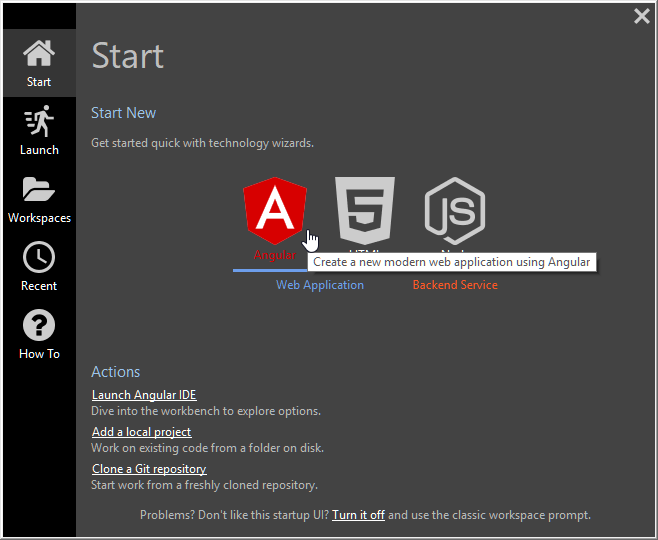
Task: Click the Turn it off link
Action: [x=358, y=515]
